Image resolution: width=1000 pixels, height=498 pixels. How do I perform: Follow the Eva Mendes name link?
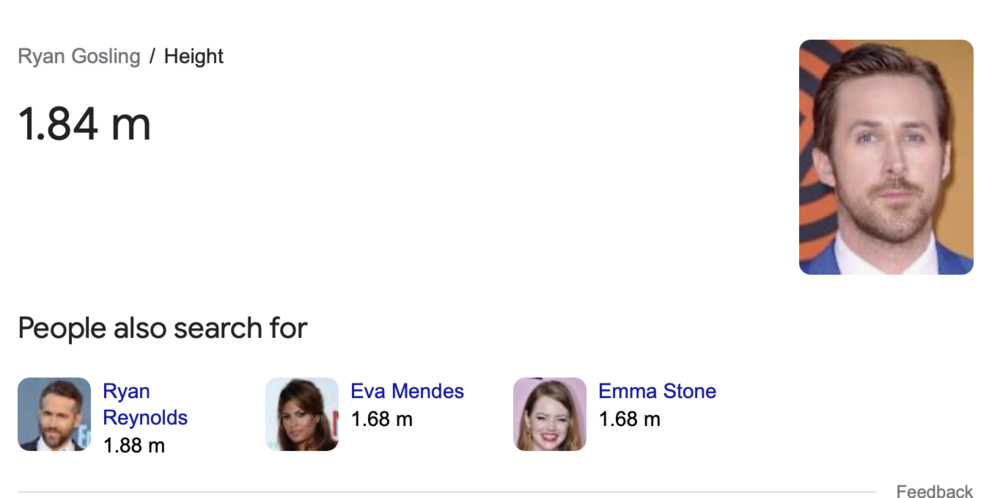[408, 391]
